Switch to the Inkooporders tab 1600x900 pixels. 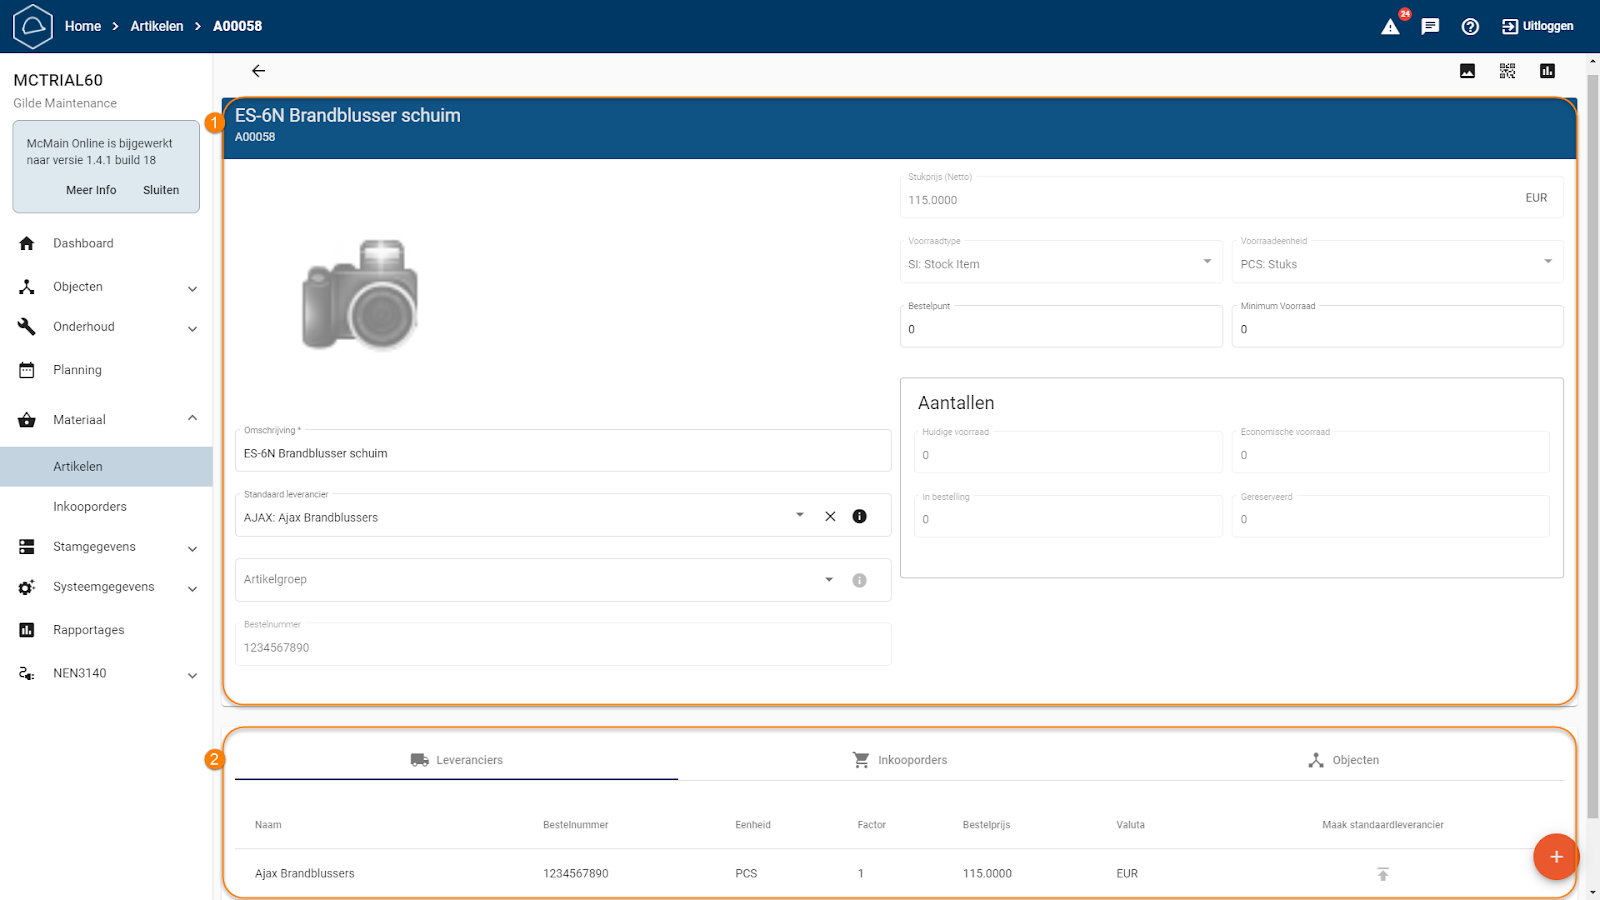(899, 760)
